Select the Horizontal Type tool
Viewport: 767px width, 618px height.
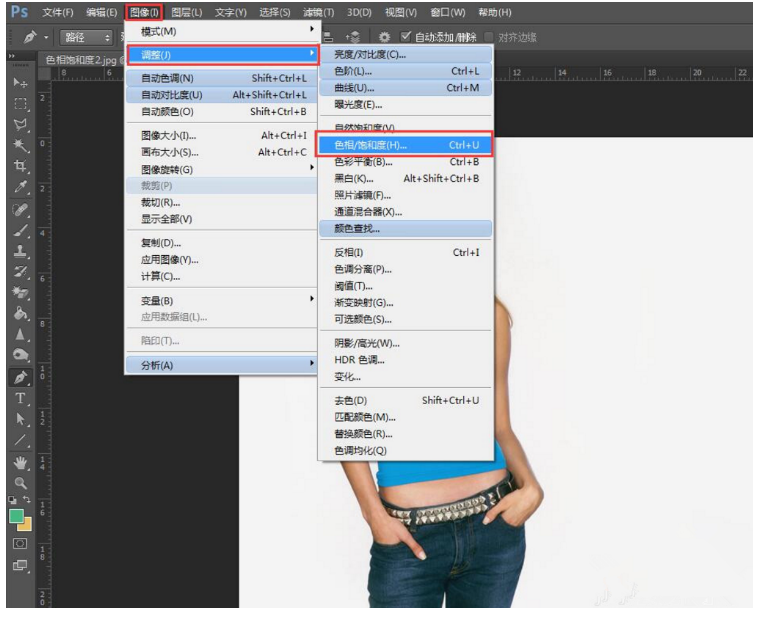(x=20, y=398)
